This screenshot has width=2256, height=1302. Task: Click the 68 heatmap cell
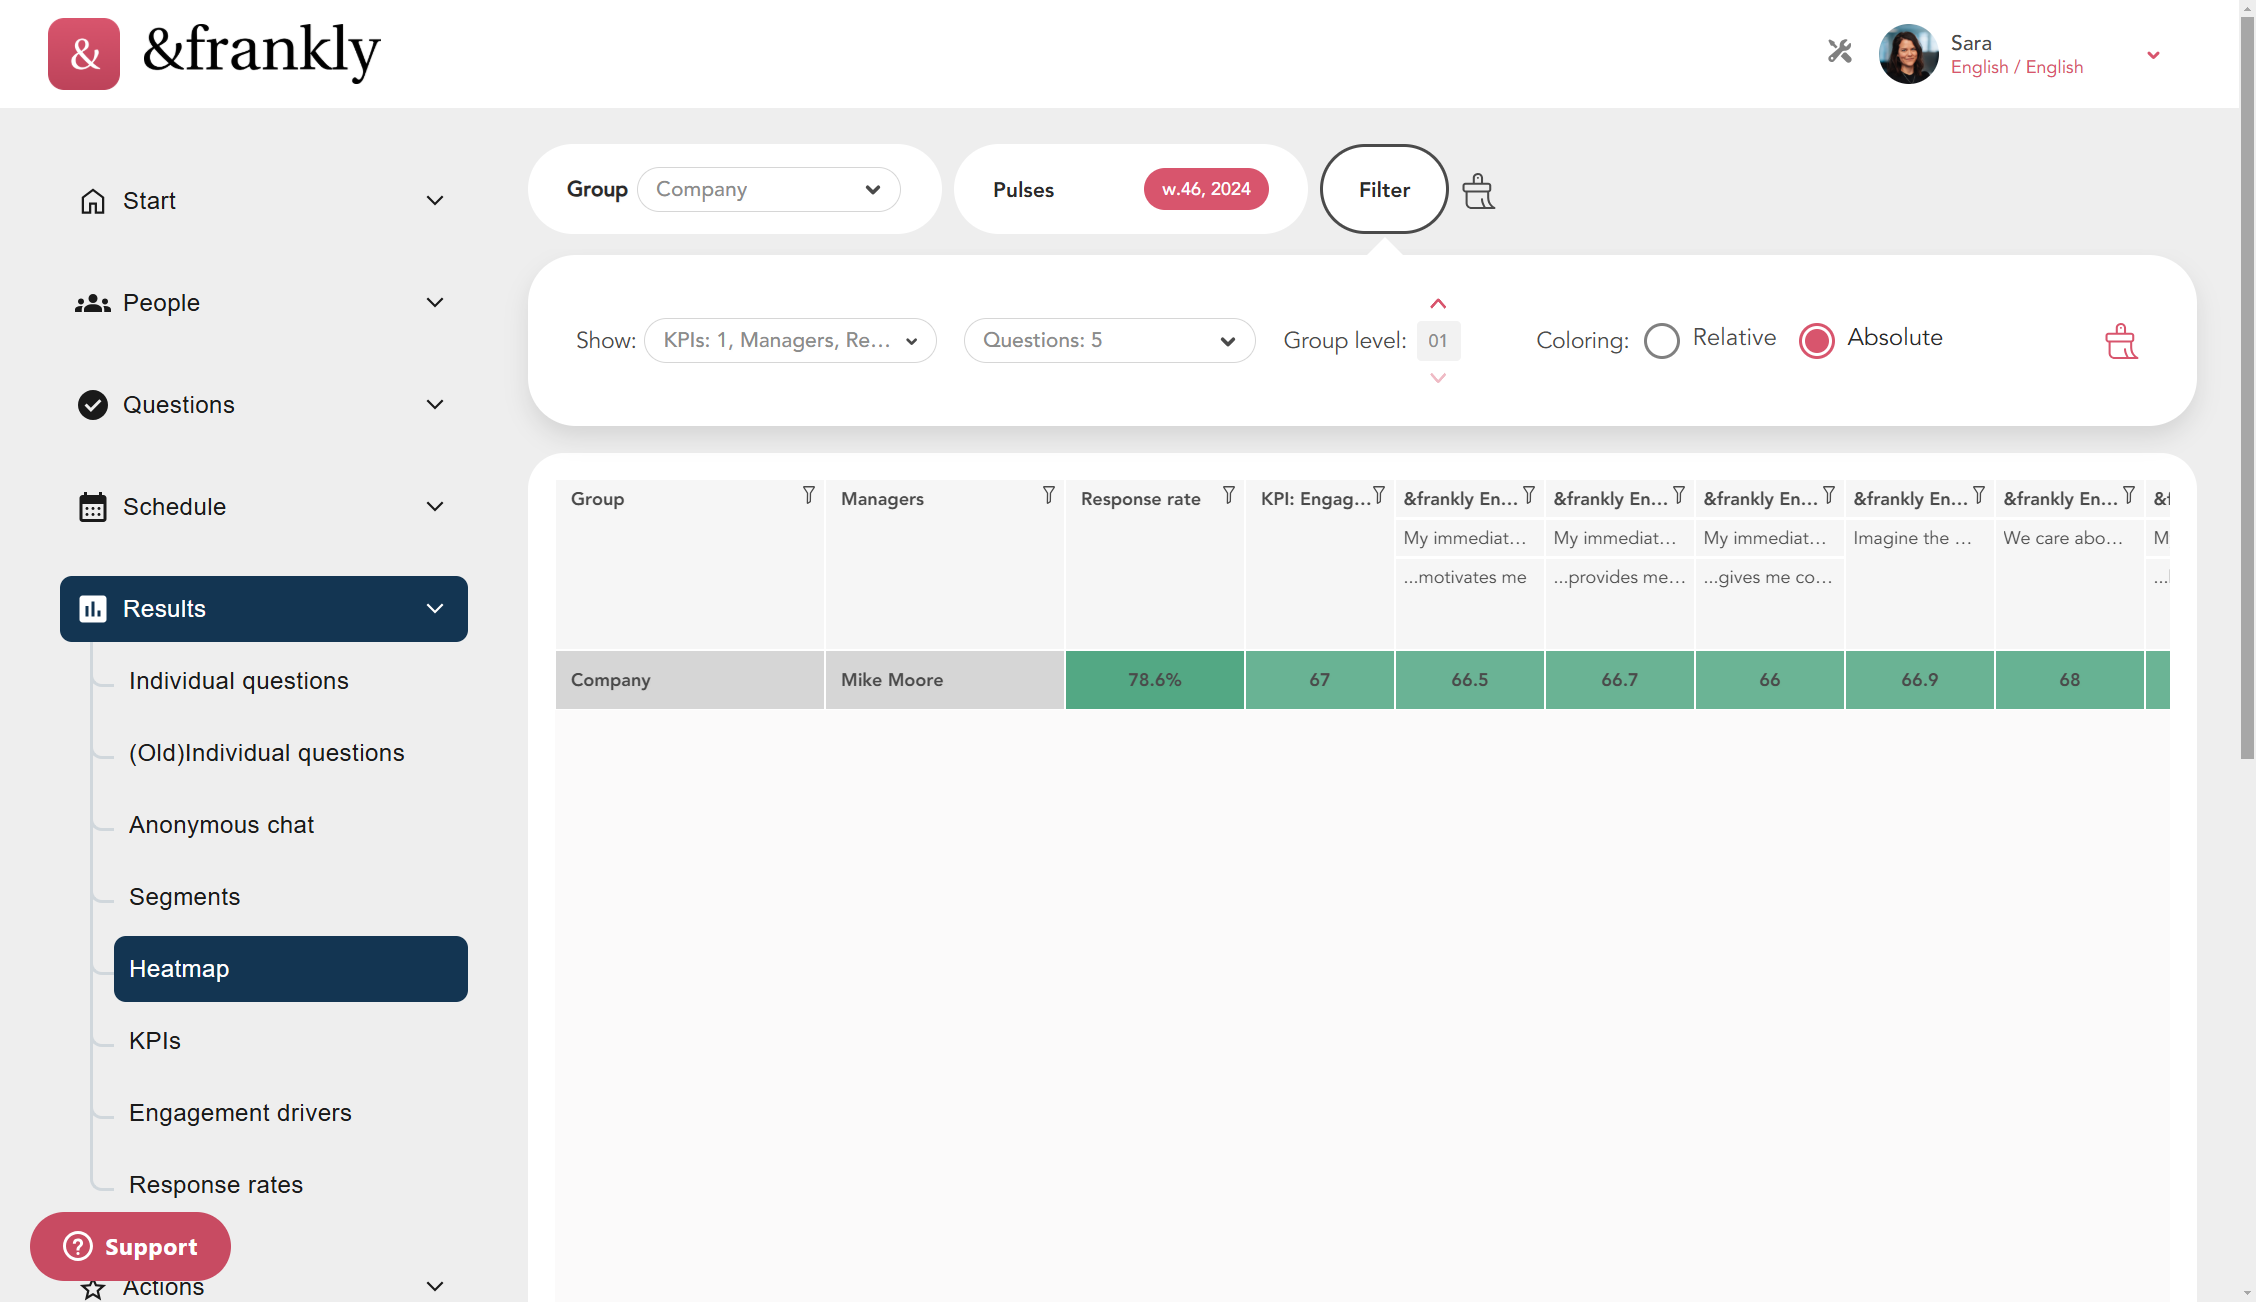pyautogui.click(x=2070, y=680)
